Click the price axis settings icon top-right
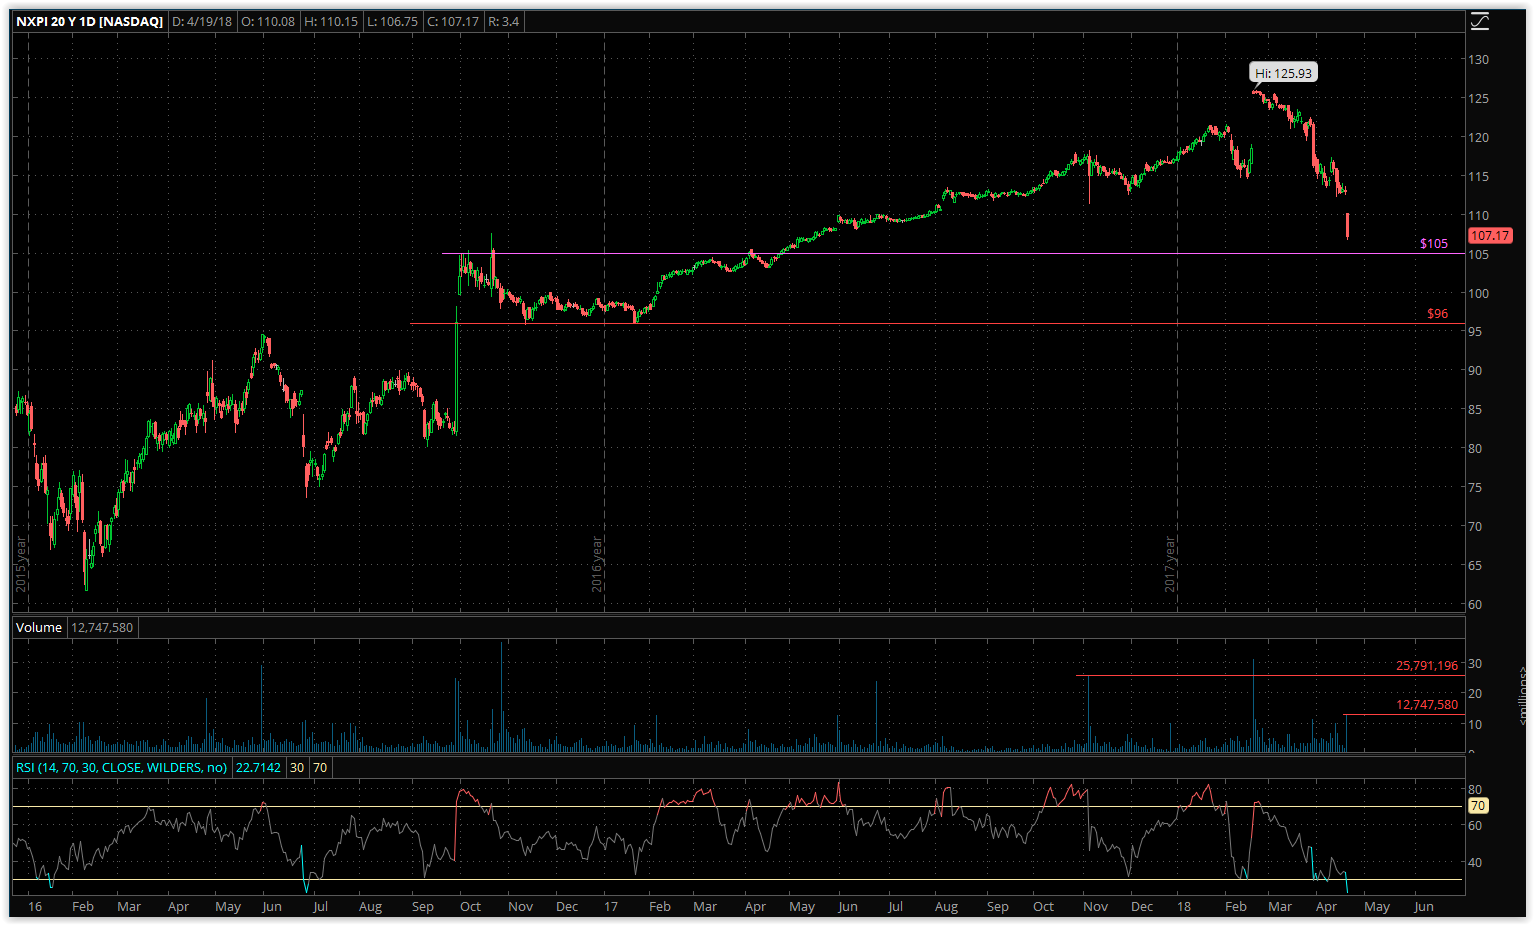The height and width of the screenshot is (925, 1534). [x=1479, y=21]
